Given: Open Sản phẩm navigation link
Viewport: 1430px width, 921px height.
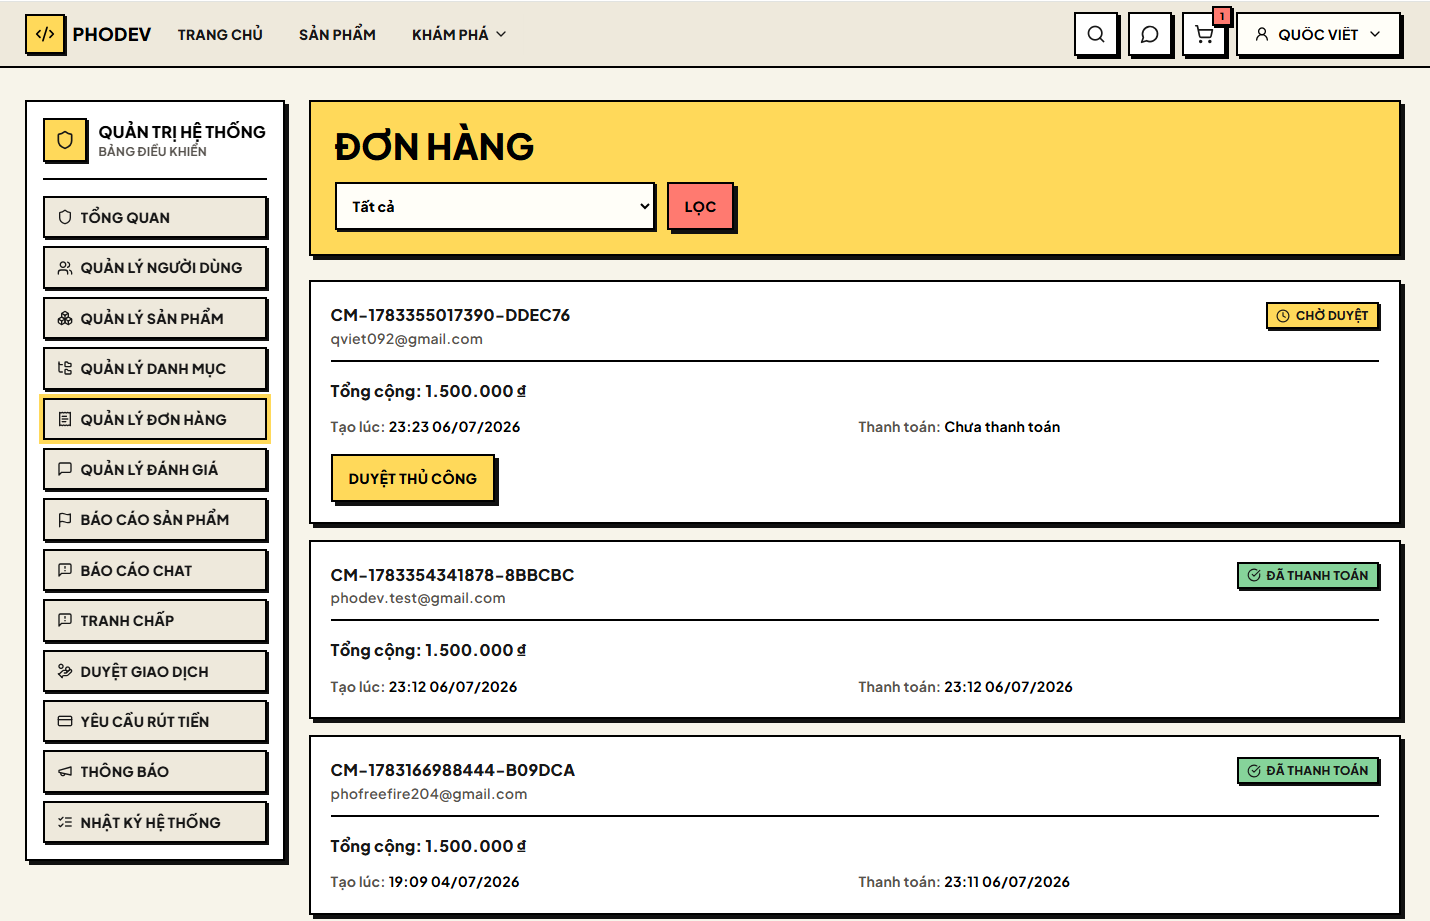Looking at the screenshot, I should (x=337, y=34).
